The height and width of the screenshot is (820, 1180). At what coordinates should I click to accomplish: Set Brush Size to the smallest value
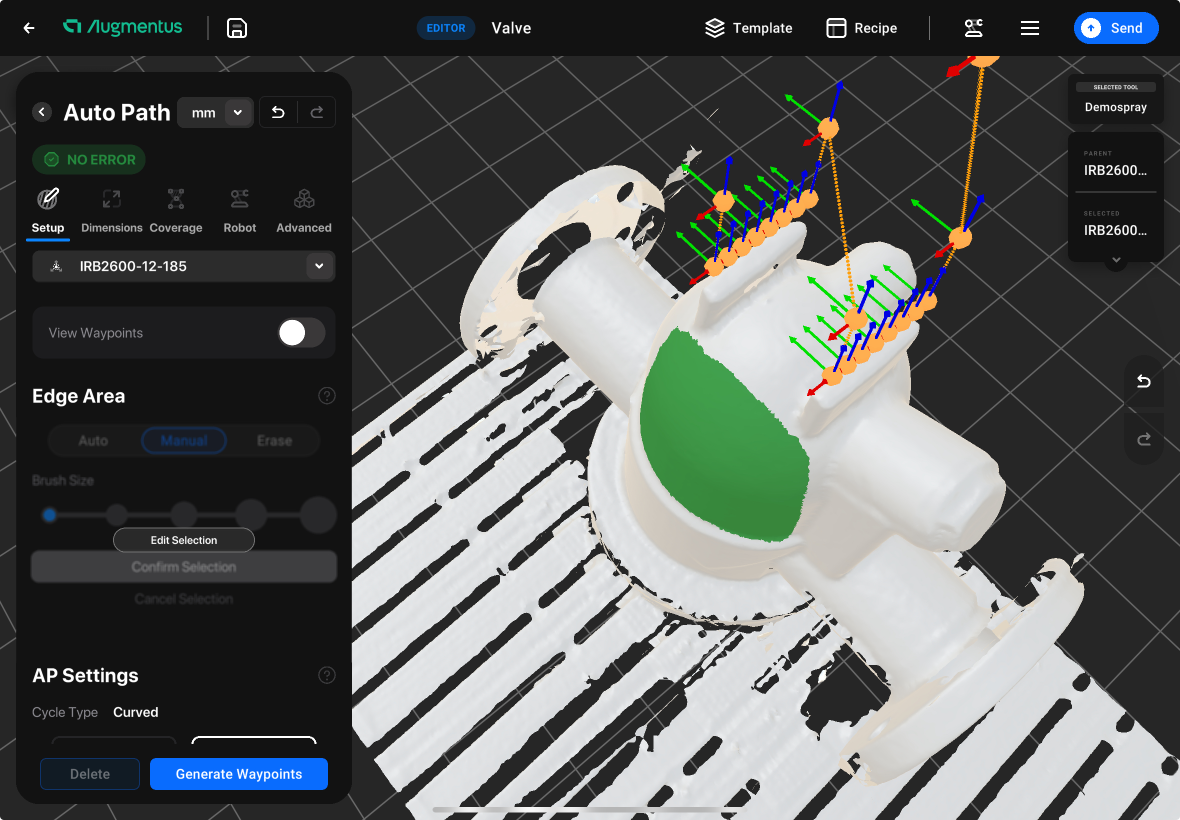[49, 515]
